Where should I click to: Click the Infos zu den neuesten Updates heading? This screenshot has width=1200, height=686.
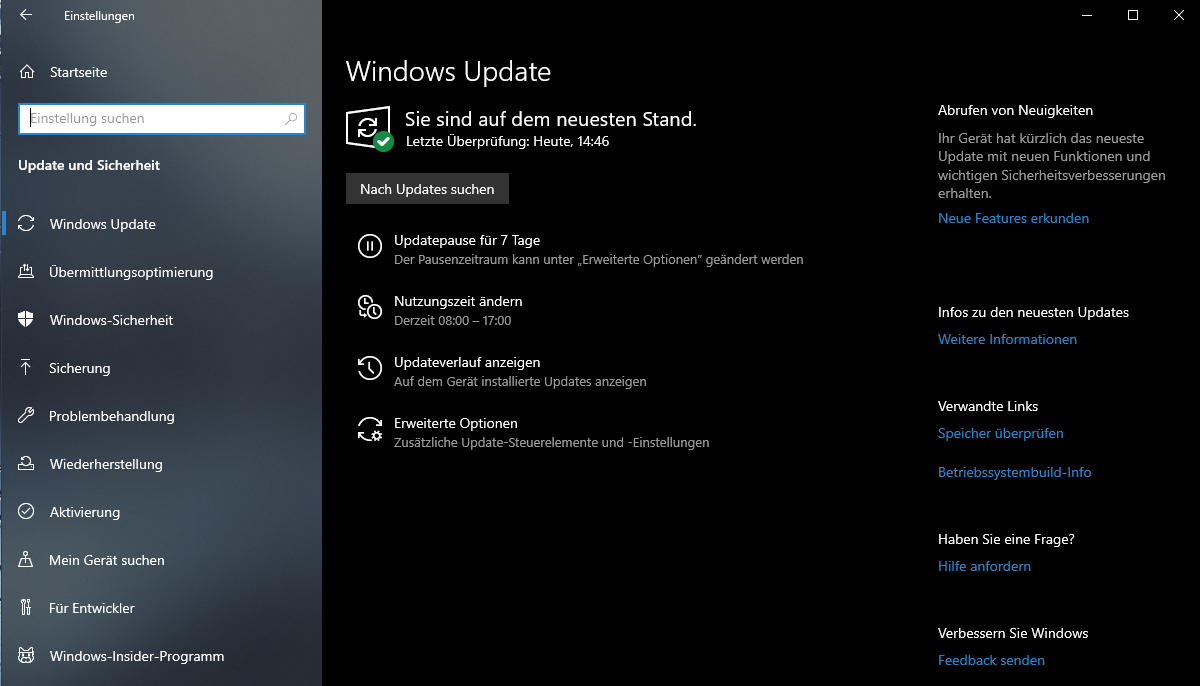[x=1033, y=312]
